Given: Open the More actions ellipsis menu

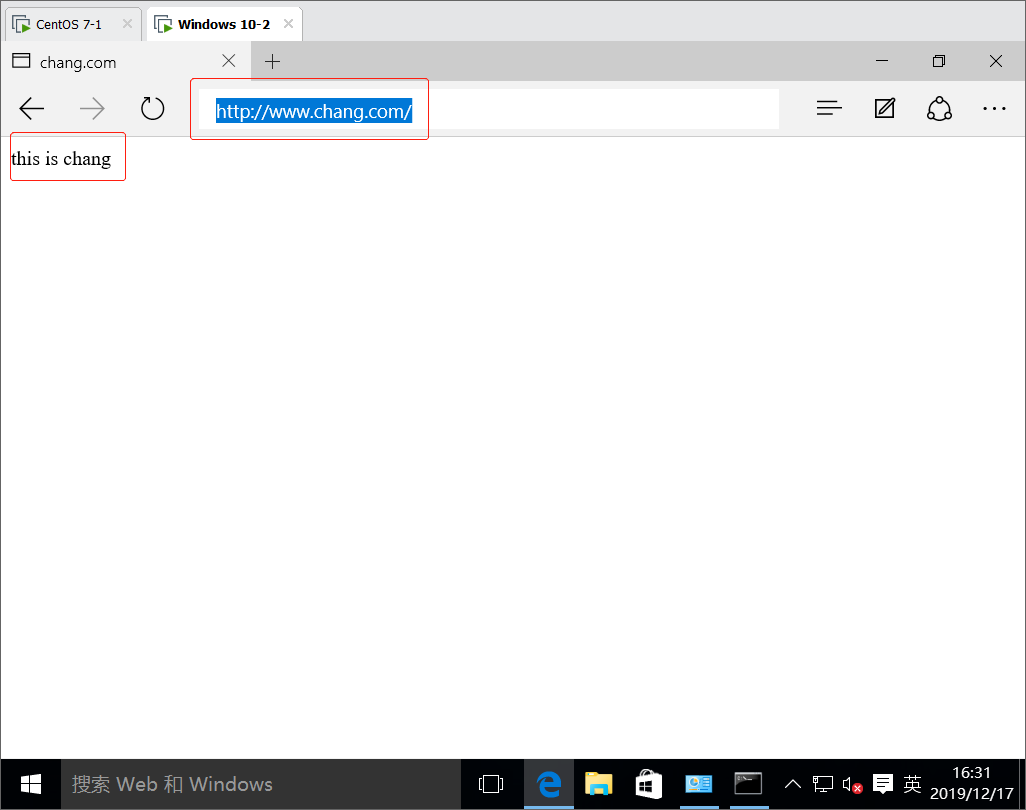Looking at the screenshot, I should [x=994, y=109].
